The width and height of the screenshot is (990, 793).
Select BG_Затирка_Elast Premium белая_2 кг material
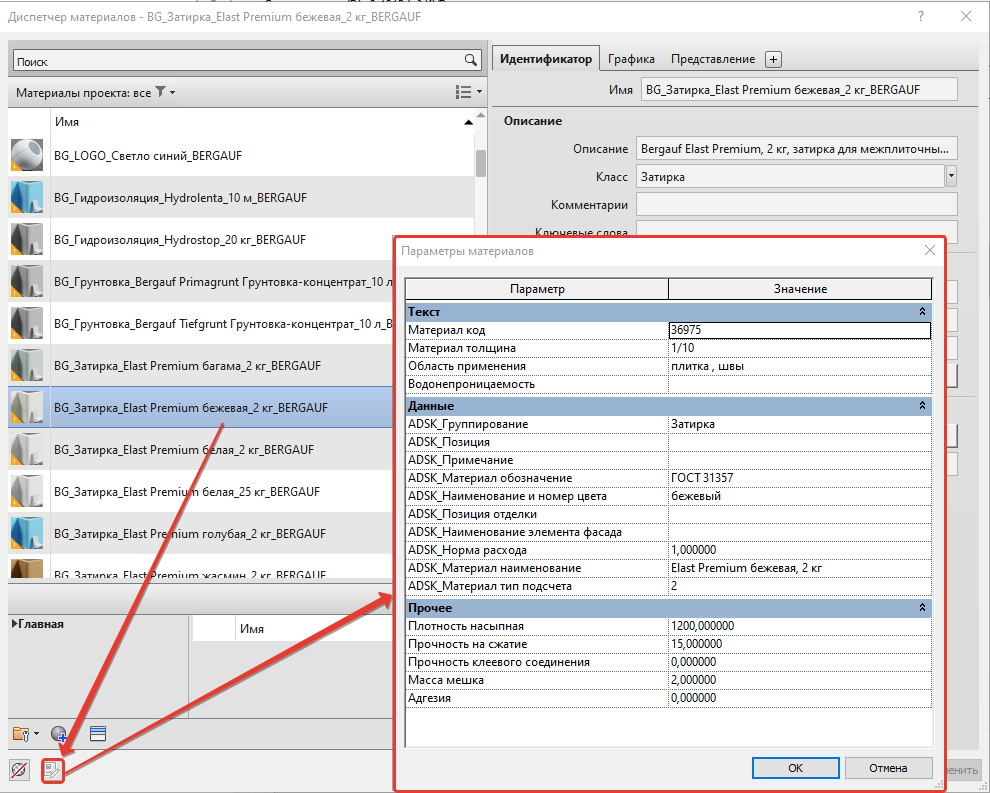201,450
